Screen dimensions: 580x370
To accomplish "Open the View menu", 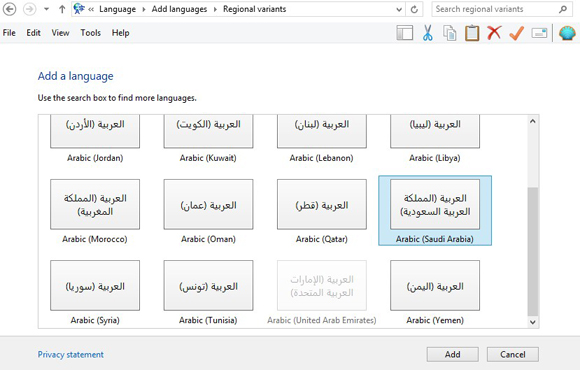I will tap(60, 33).
